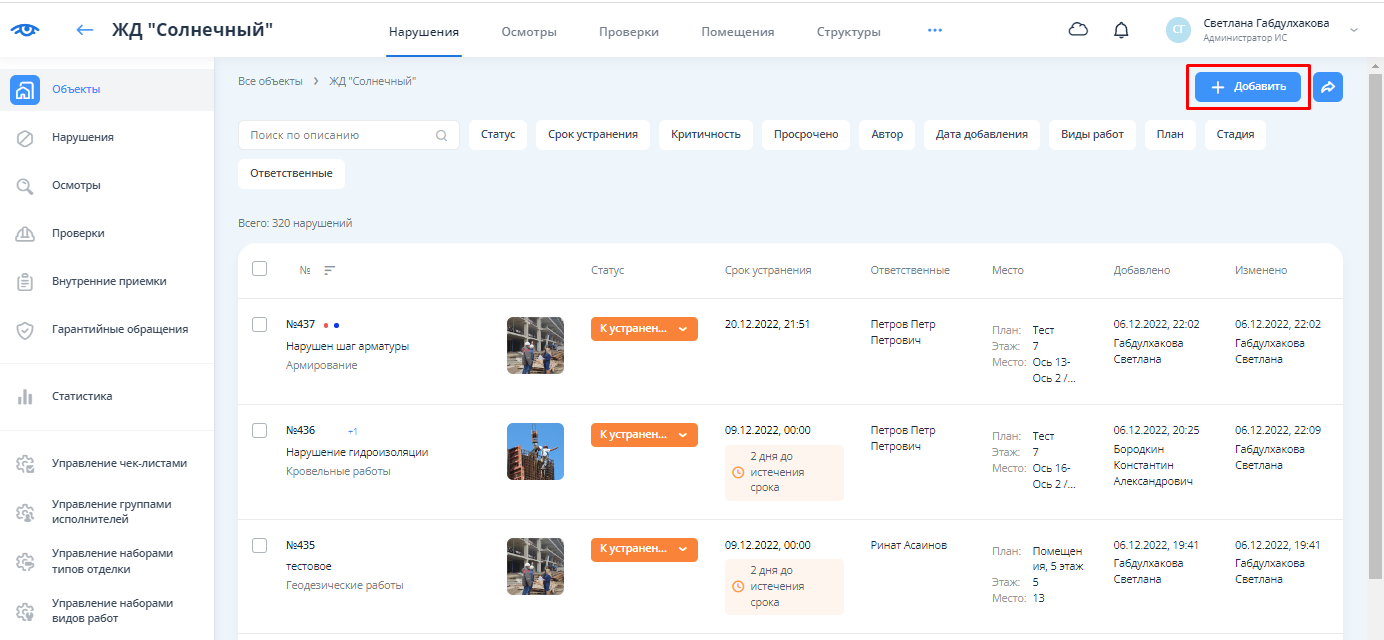Open the cloud sync icon in header
The height and width of the screenshot is (640, 1384).
(x=1078, y=30)
